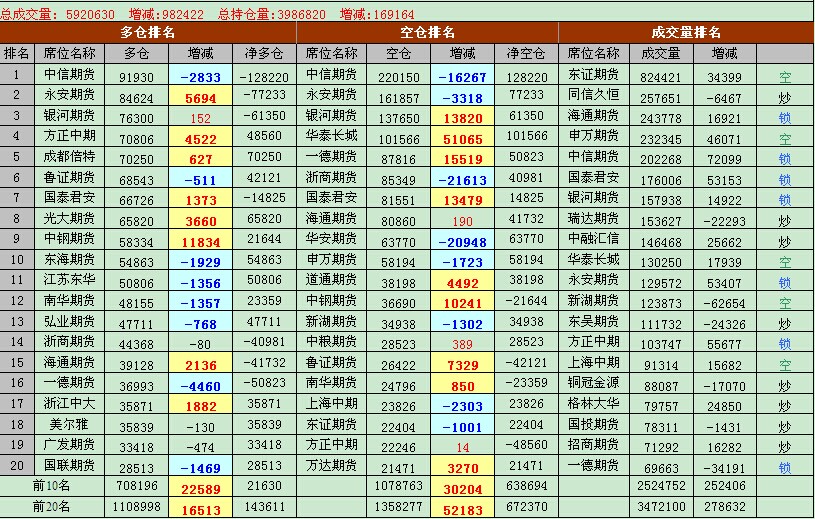Select seat 同信久恒 in volume ranking
This screenshot has height=519, width=815.
pos(593,95)
